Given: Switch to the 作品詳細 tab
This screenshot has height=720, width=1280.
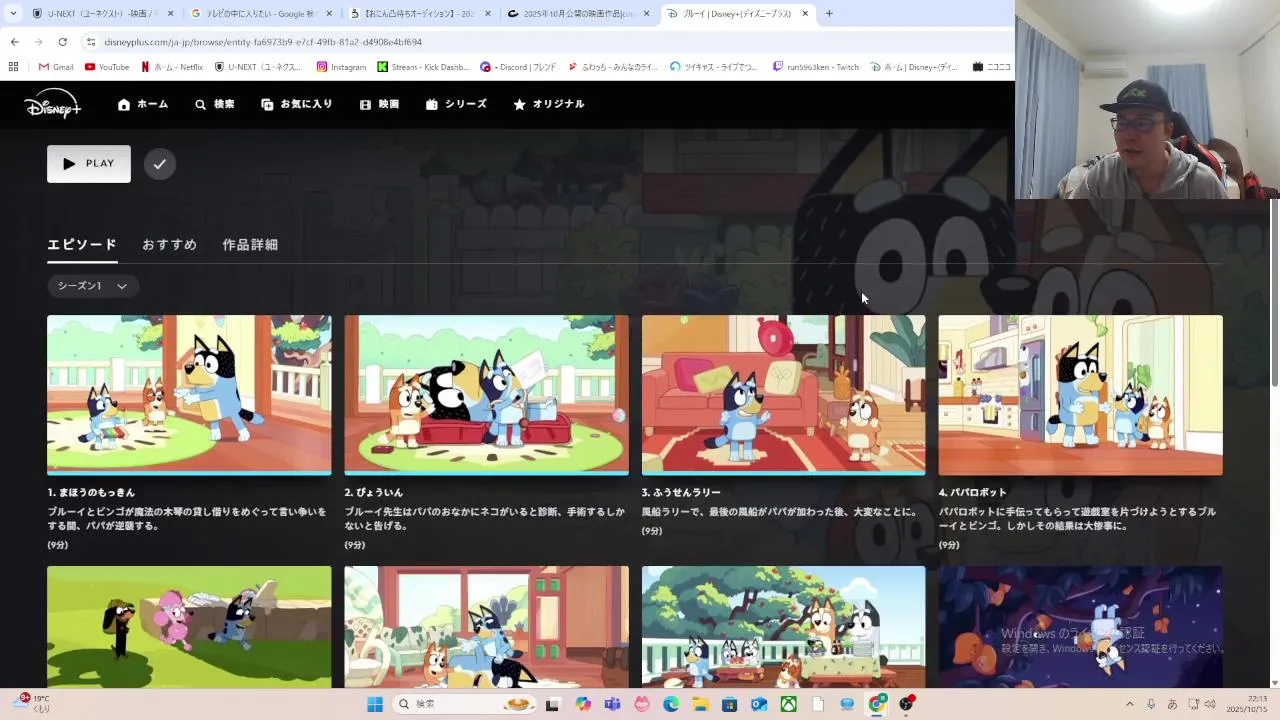Looking at the screenshot, I should (x=250, y=244).
